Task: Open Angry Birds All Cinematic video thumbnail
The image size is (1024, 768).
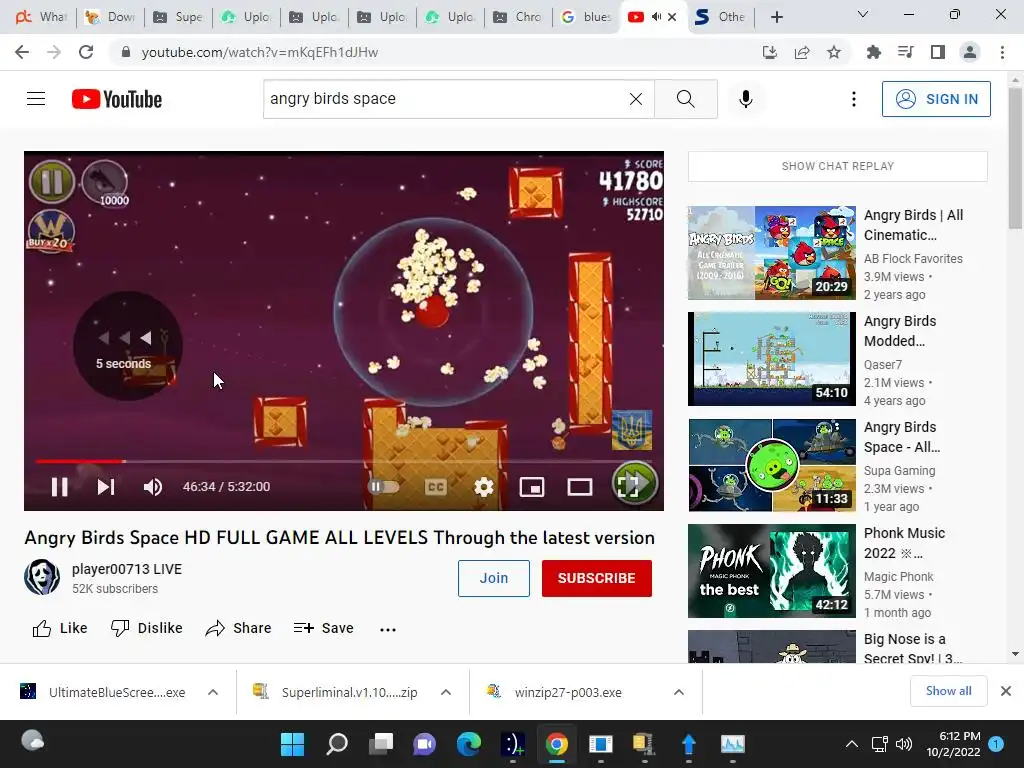Action: tap(772, 253)
